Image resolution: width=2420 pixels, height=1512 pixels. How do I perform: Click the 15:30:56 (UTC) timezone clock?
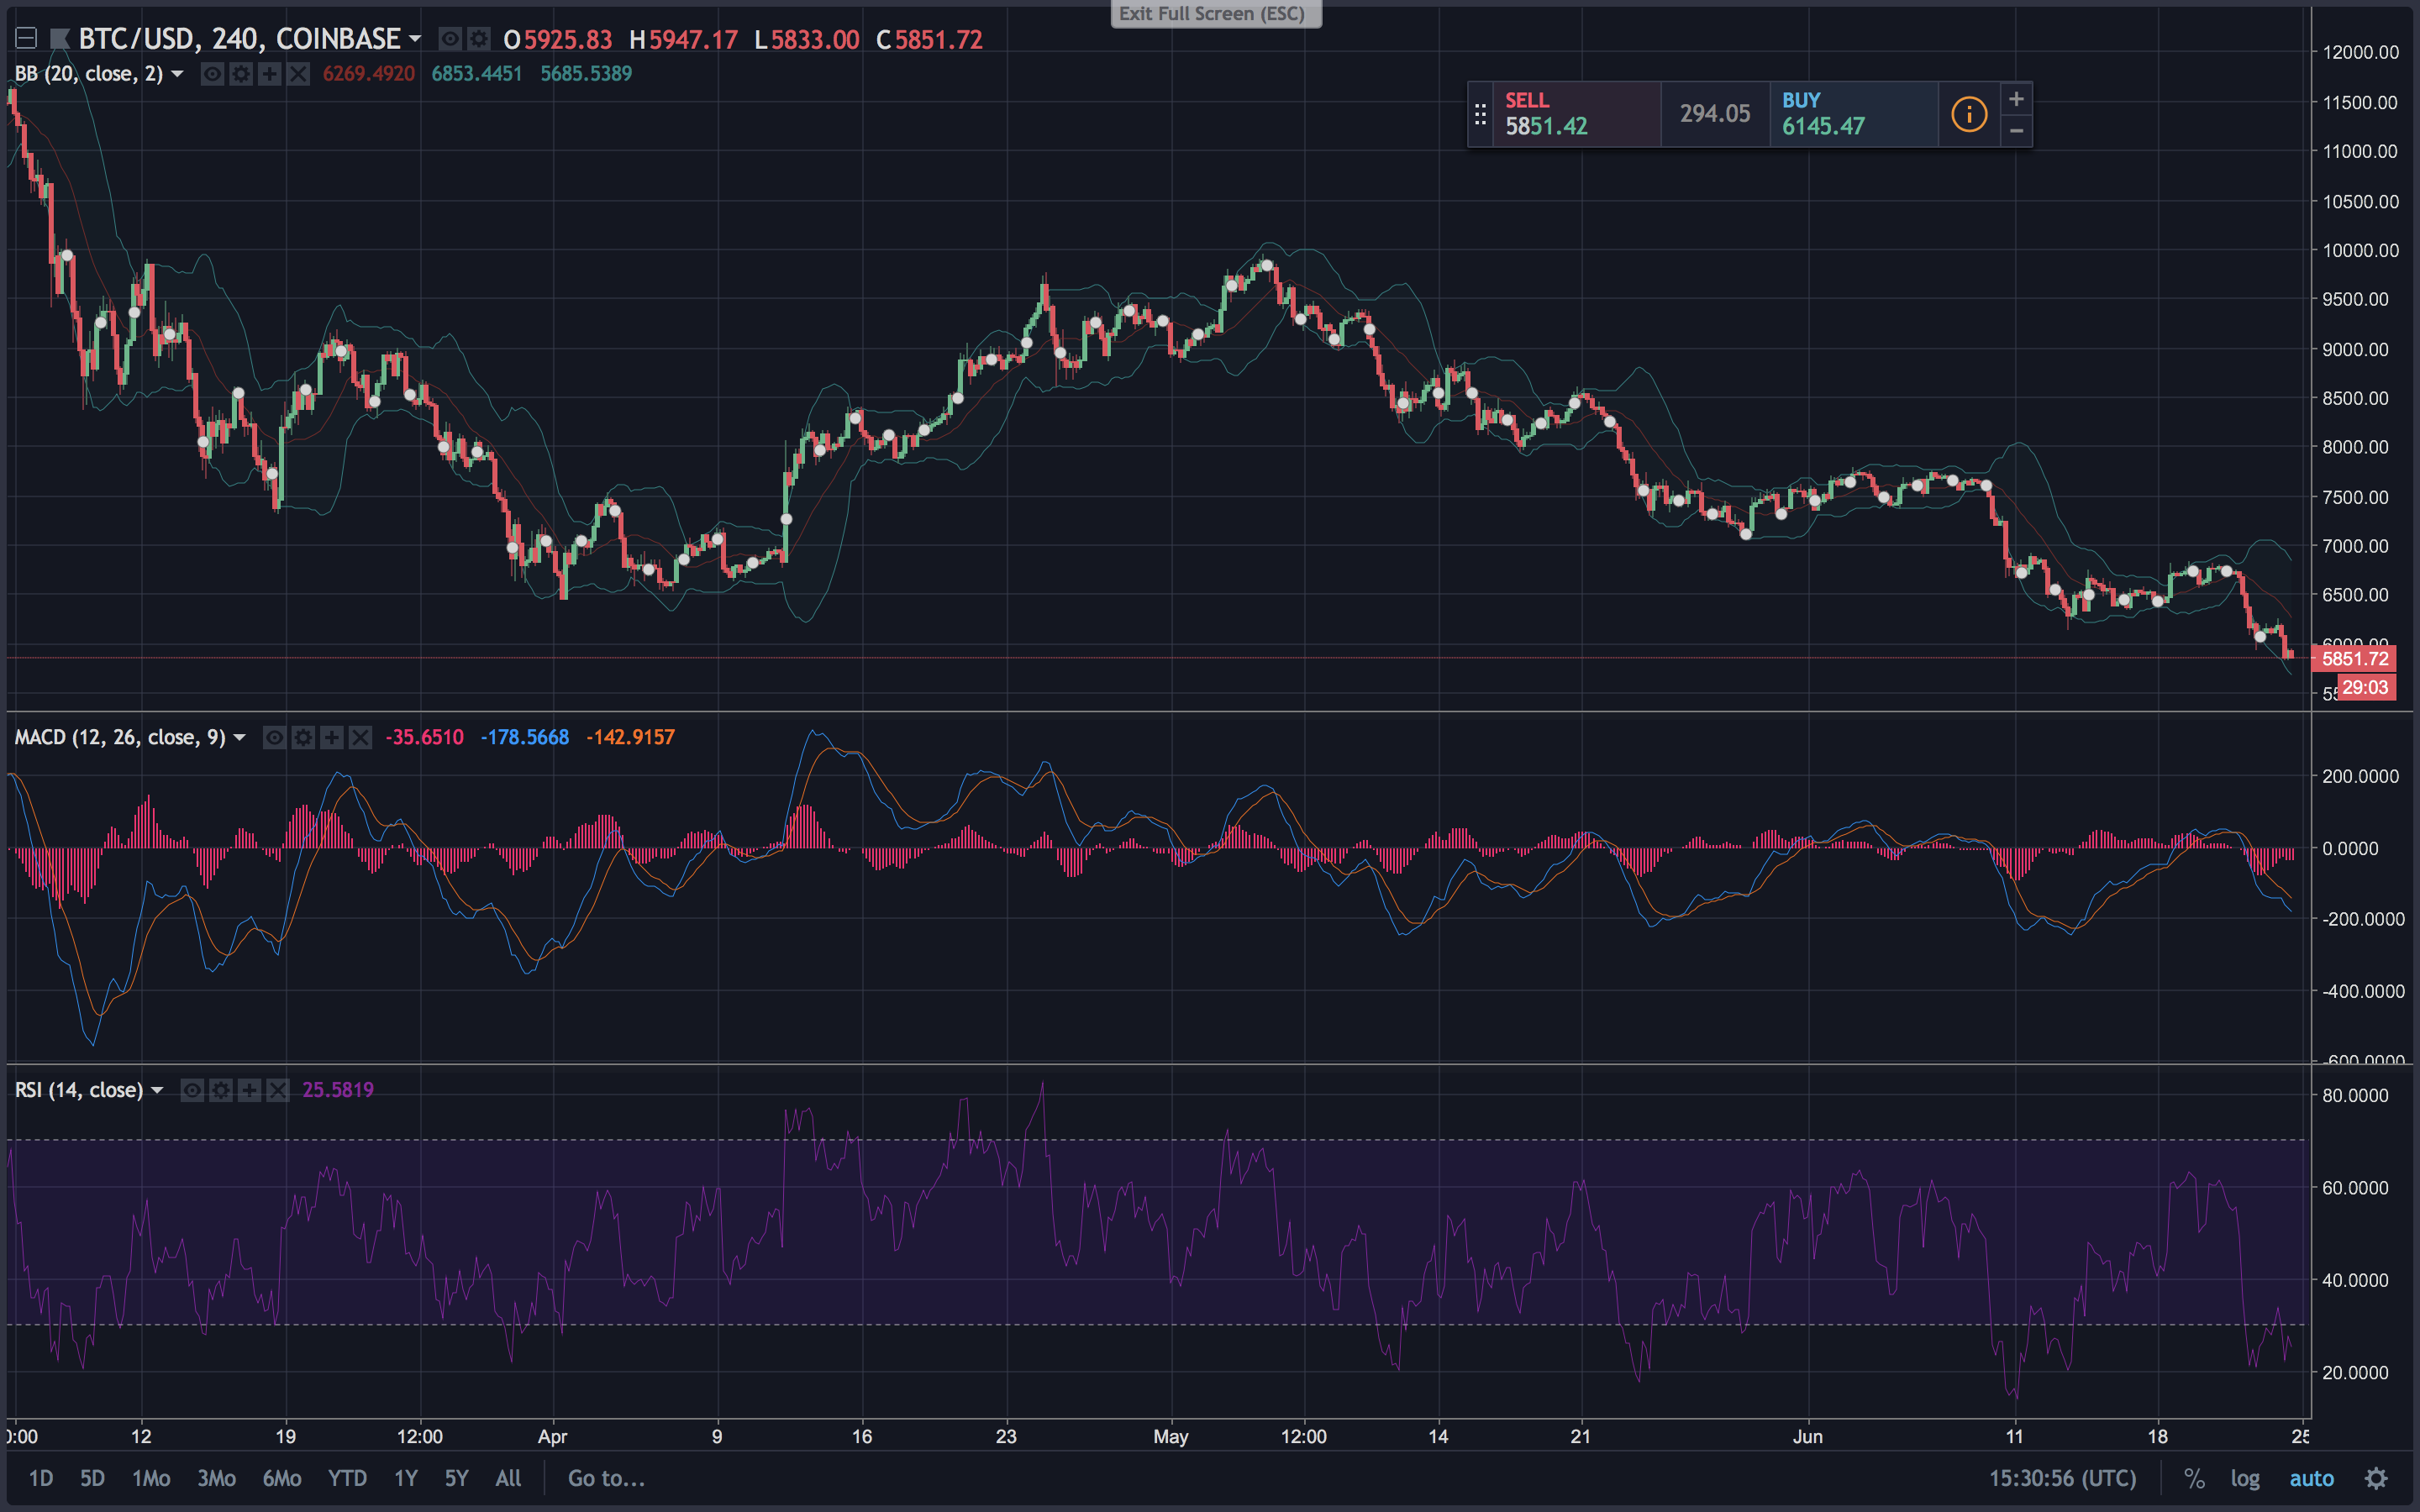coord(2062,1478)
